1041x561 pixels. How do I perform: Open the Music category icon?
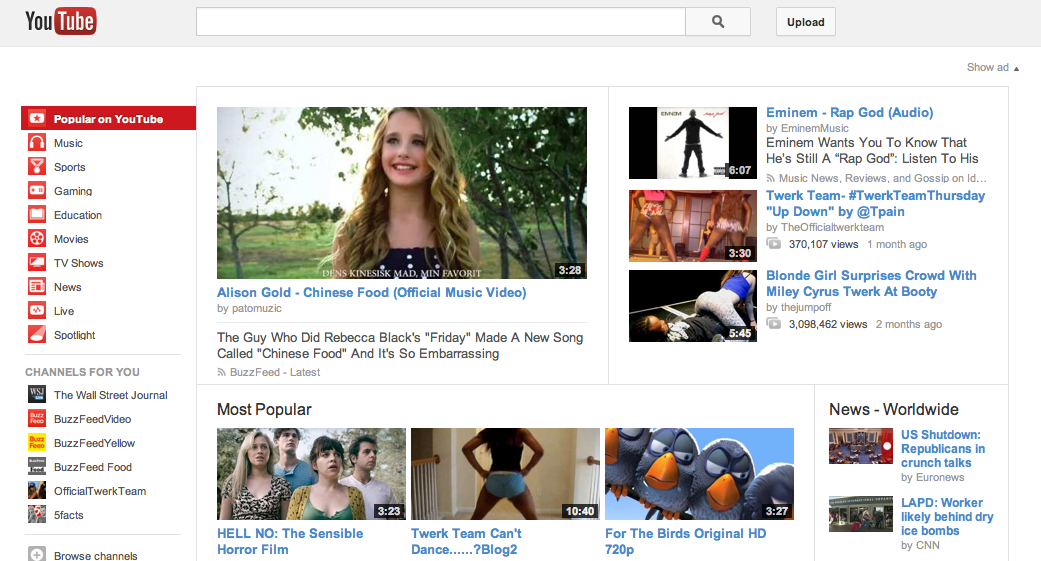point(37,143)
